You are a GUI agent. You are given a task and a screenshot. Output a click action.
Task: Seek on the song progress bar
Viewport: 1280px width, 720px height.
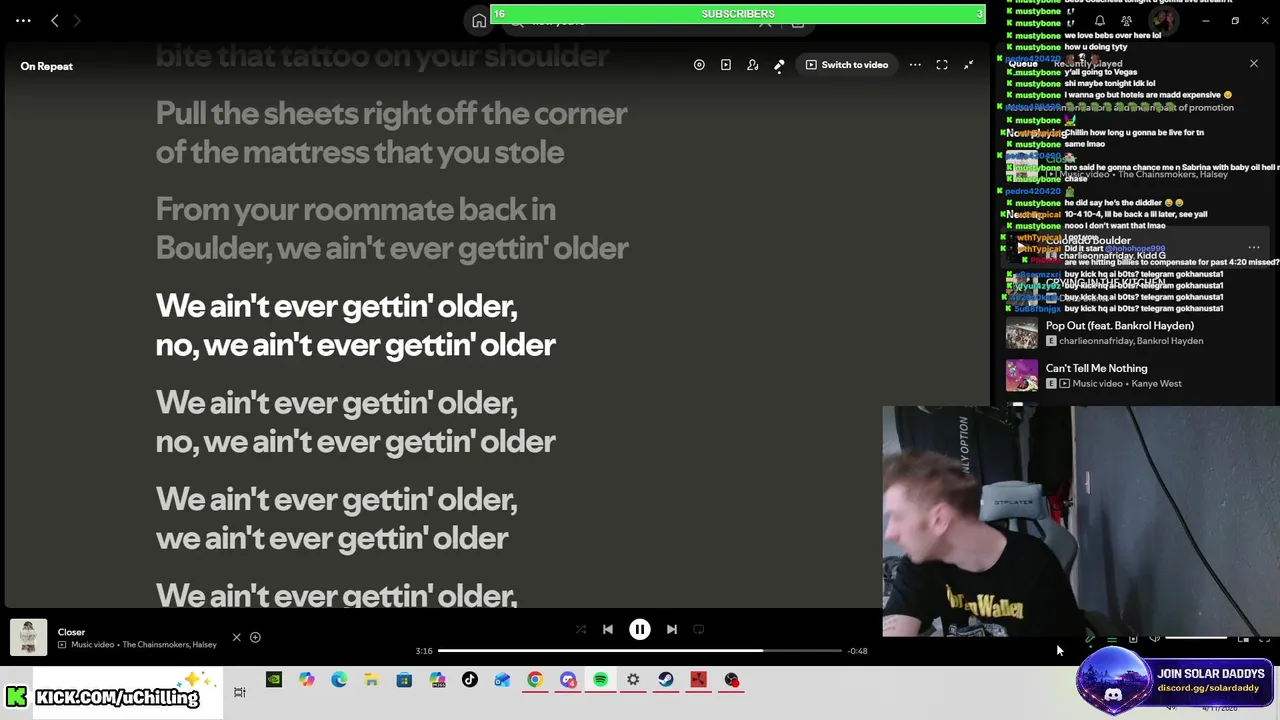(x=640, y=651)
